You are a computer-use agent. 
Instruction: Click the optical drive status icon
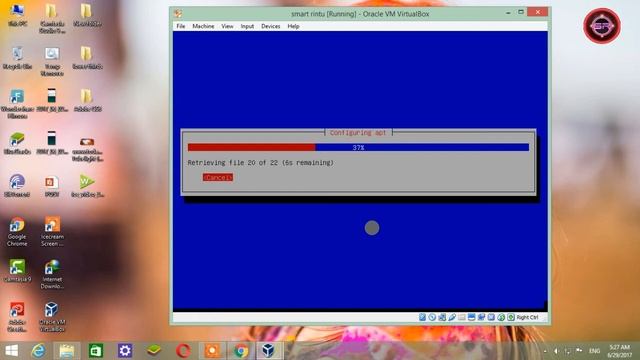click(432, 317)
